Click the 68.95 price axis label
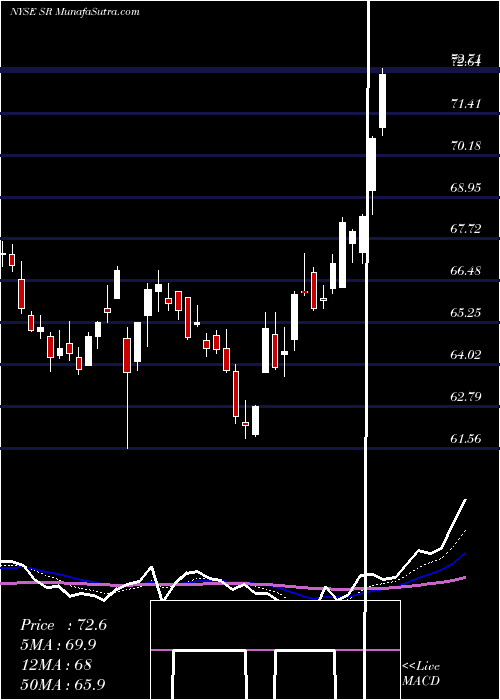The image size is (500, 700). [x=466, y=188]
